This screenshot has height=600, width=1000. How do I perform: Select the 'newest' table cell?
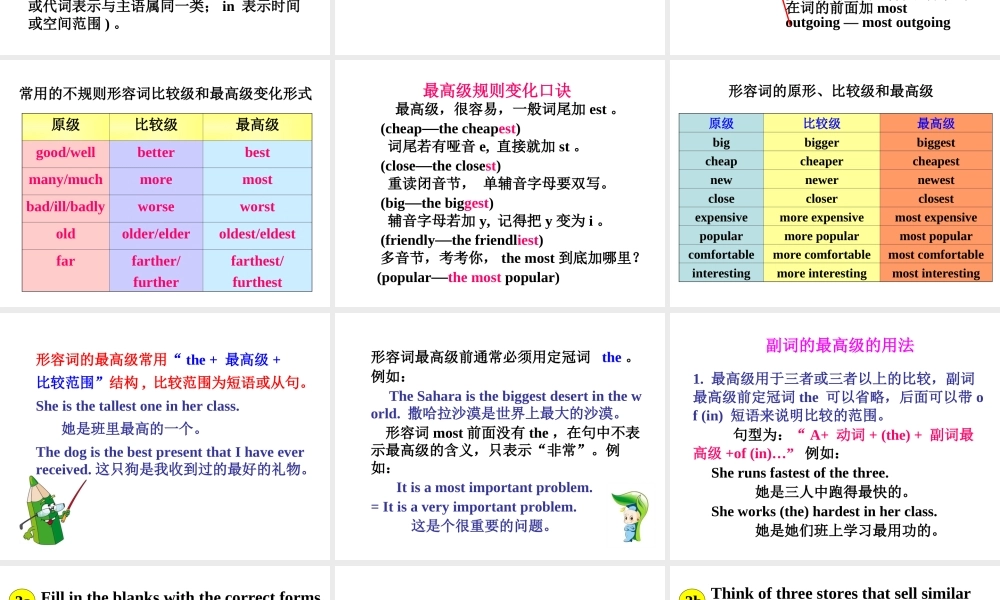click(936, 179)
